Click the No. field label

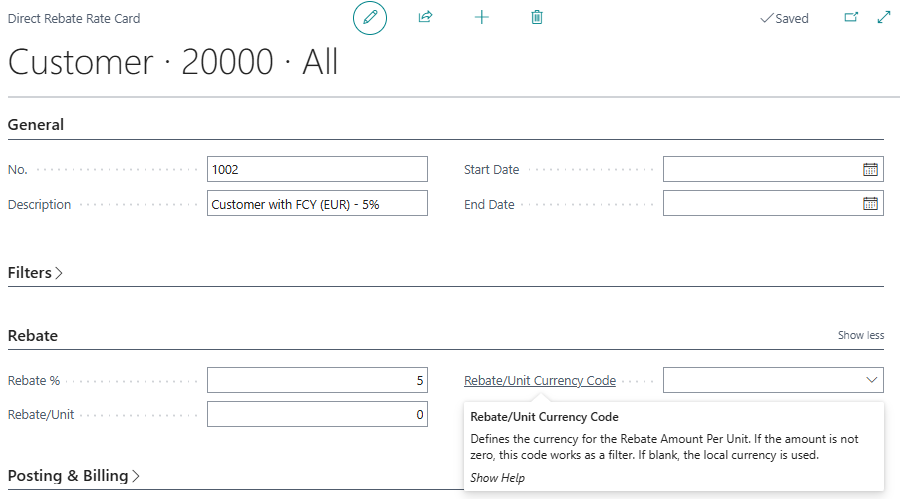click(17, 170)
